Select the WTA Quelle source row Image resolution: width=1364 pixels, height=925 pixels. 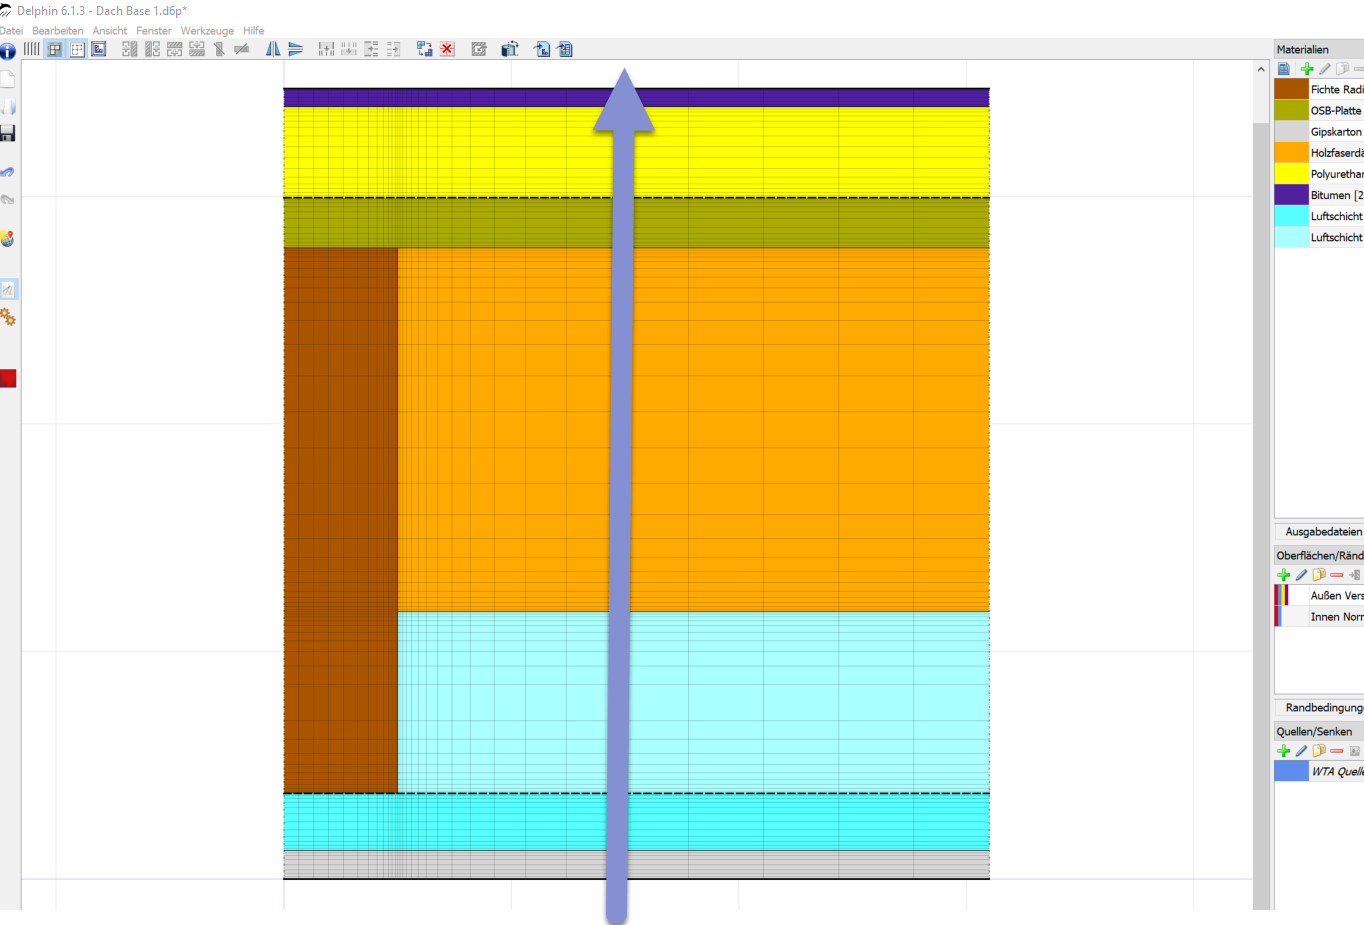(x=1319, y=771)
